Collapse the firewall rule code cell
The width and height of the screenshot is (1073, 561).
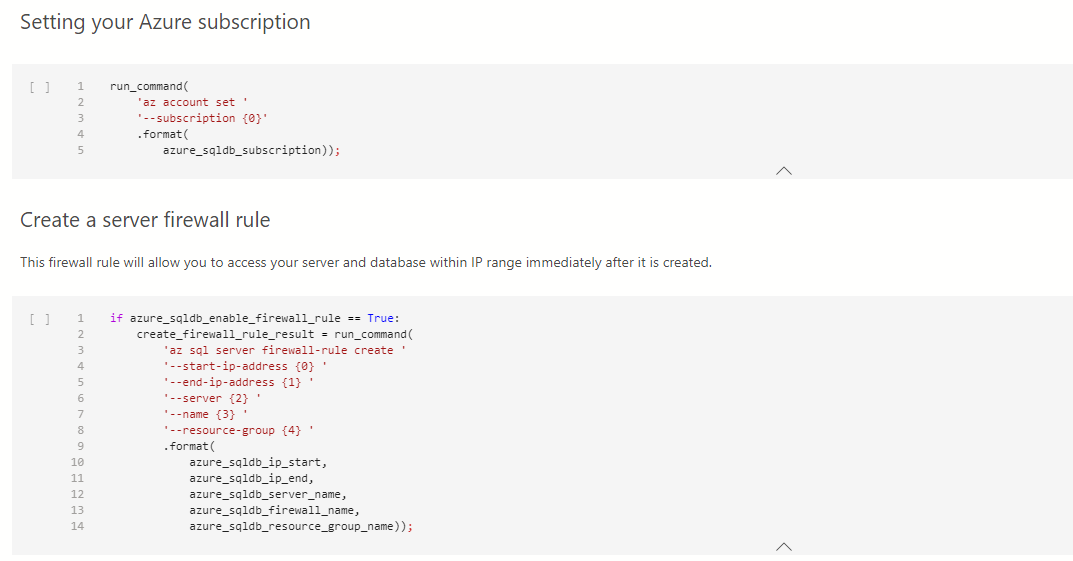click(x=783, y=546)
